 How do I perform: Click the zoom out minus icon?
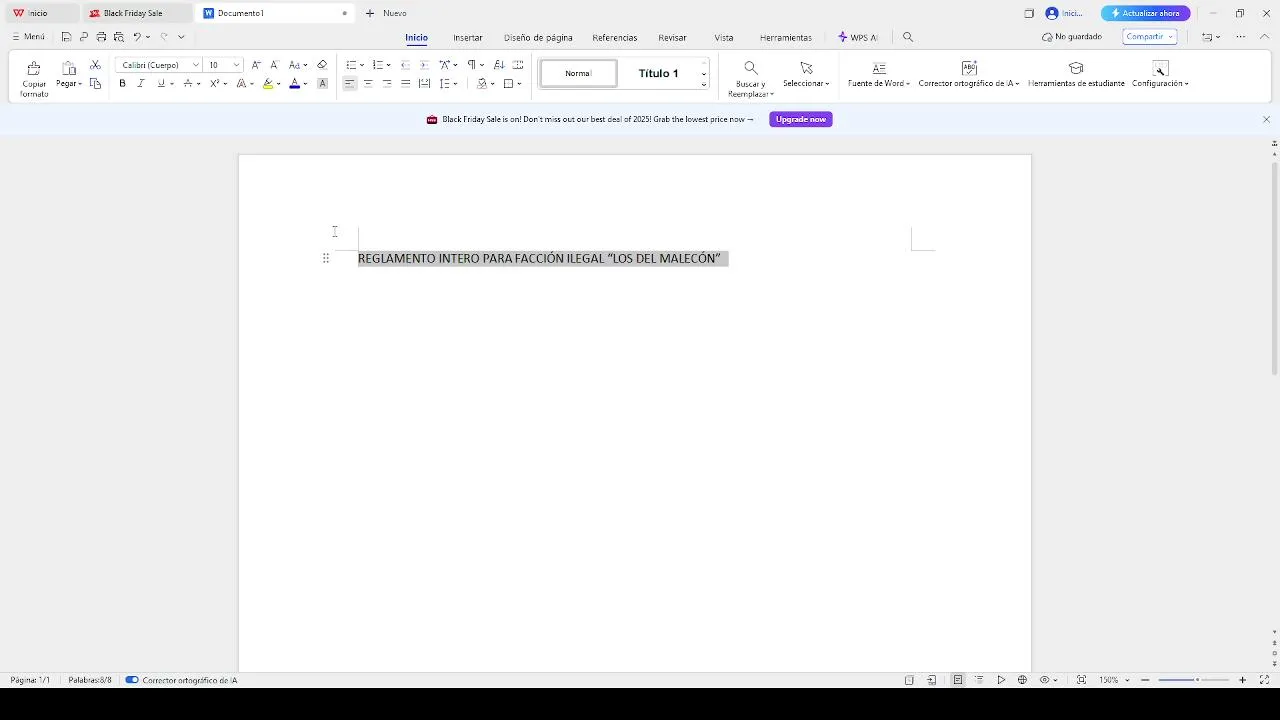[x=1146, y=680]
